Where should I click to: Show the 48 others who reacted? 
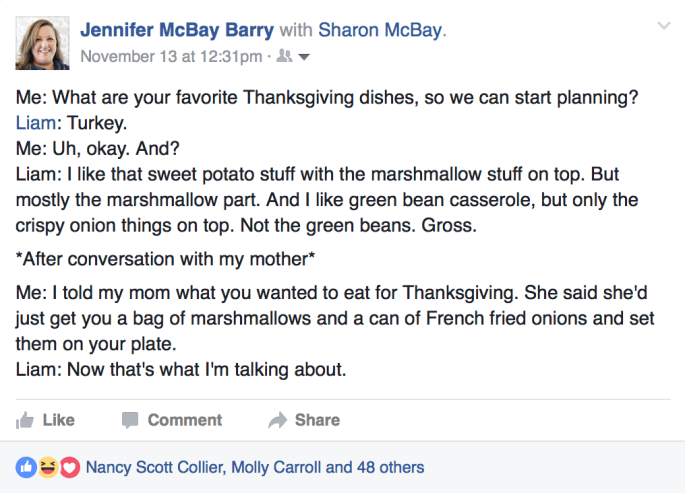point(390,467)
